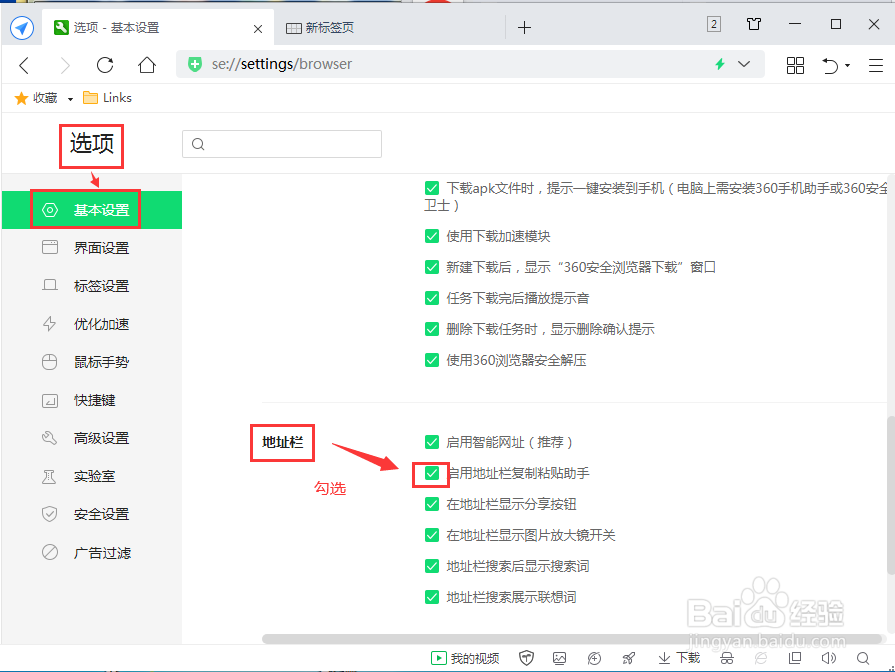Toggle the 新建下载后显示下载窗口 checkbox
The height and width of the screenshot is (672, 895).
click(x=432, y=267)
